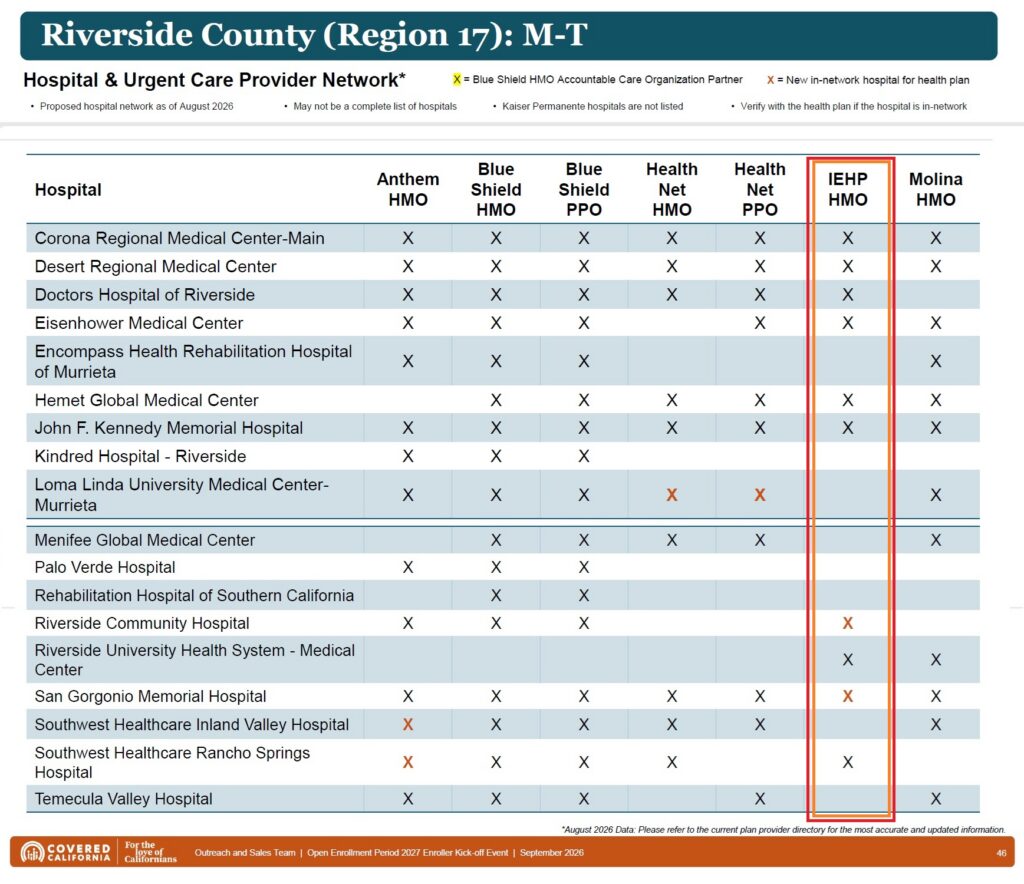The height and width of the screenshot is (884, 1024).
Task: Click the 'Health Net HMO' column header
Action: [x=672, y=189]
